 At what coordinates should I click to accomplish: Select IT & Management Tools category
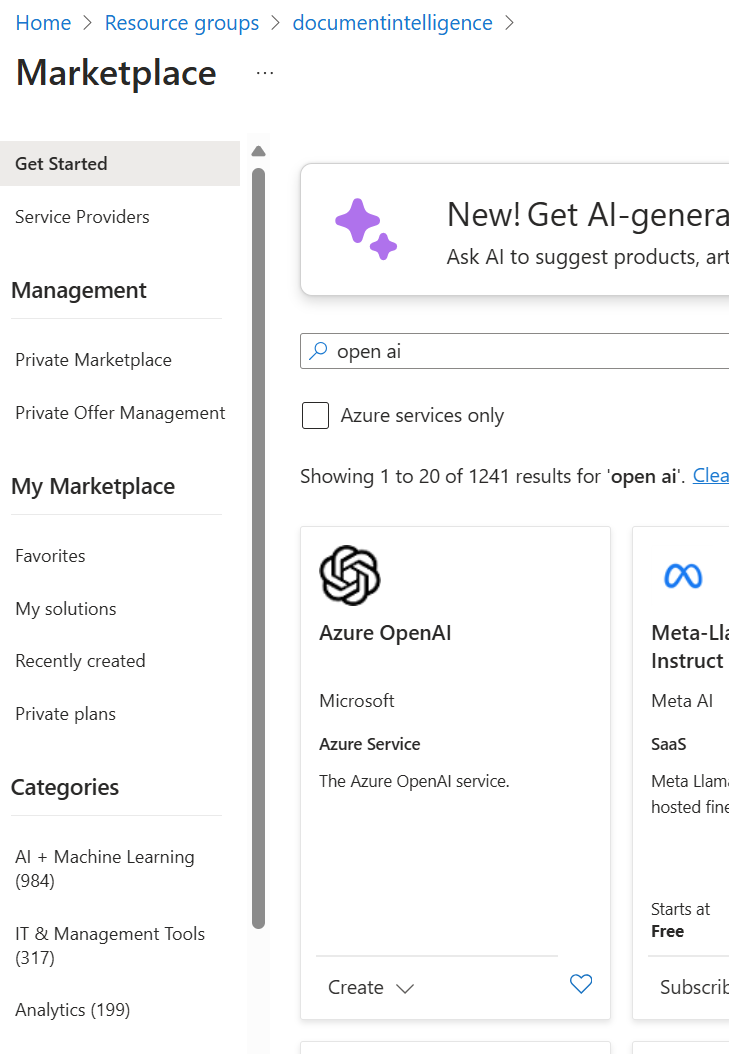(110, 946)
